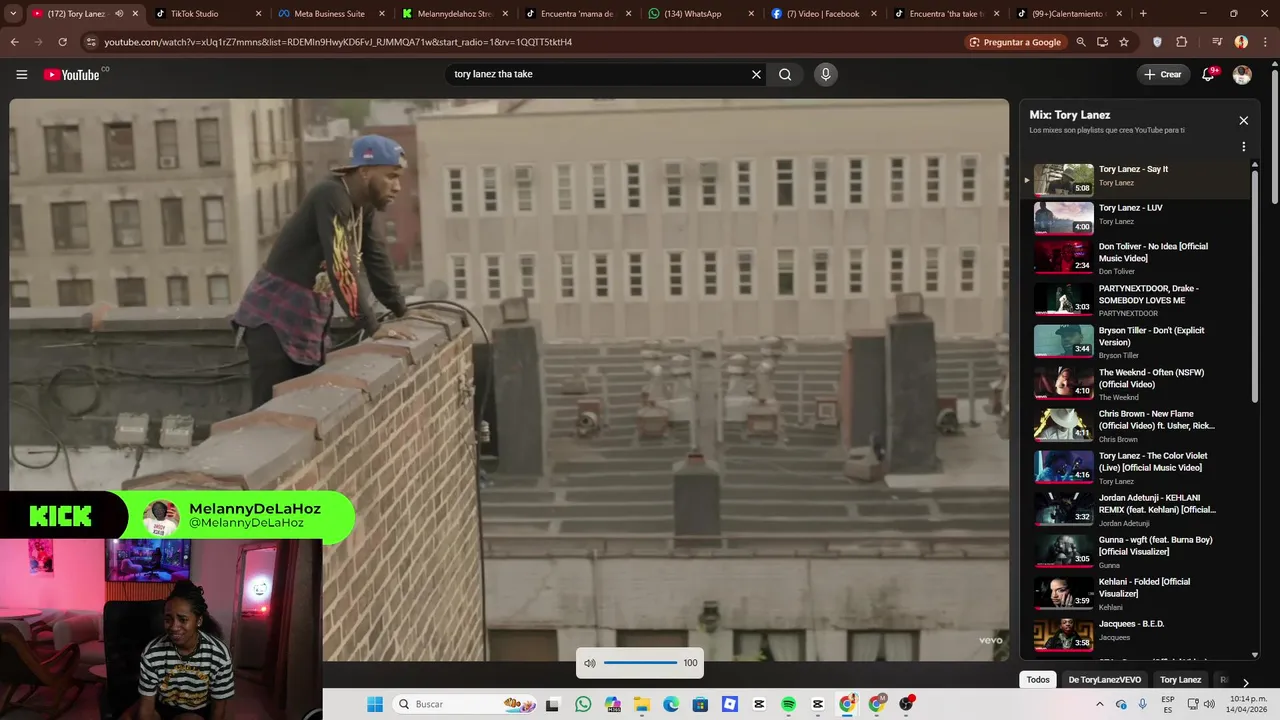
Task: Open Tory Lanez - The Color Violet thumbnail
Action: tap(1063, 467)
